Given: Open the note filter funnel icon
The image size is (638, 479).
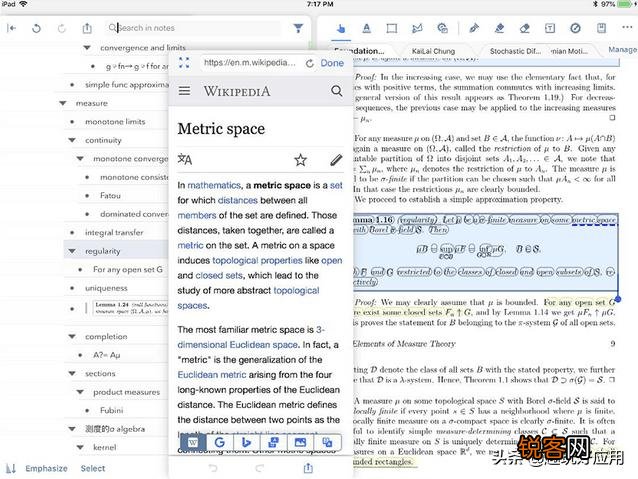Looking at the screenshot, I should (298, 28).
